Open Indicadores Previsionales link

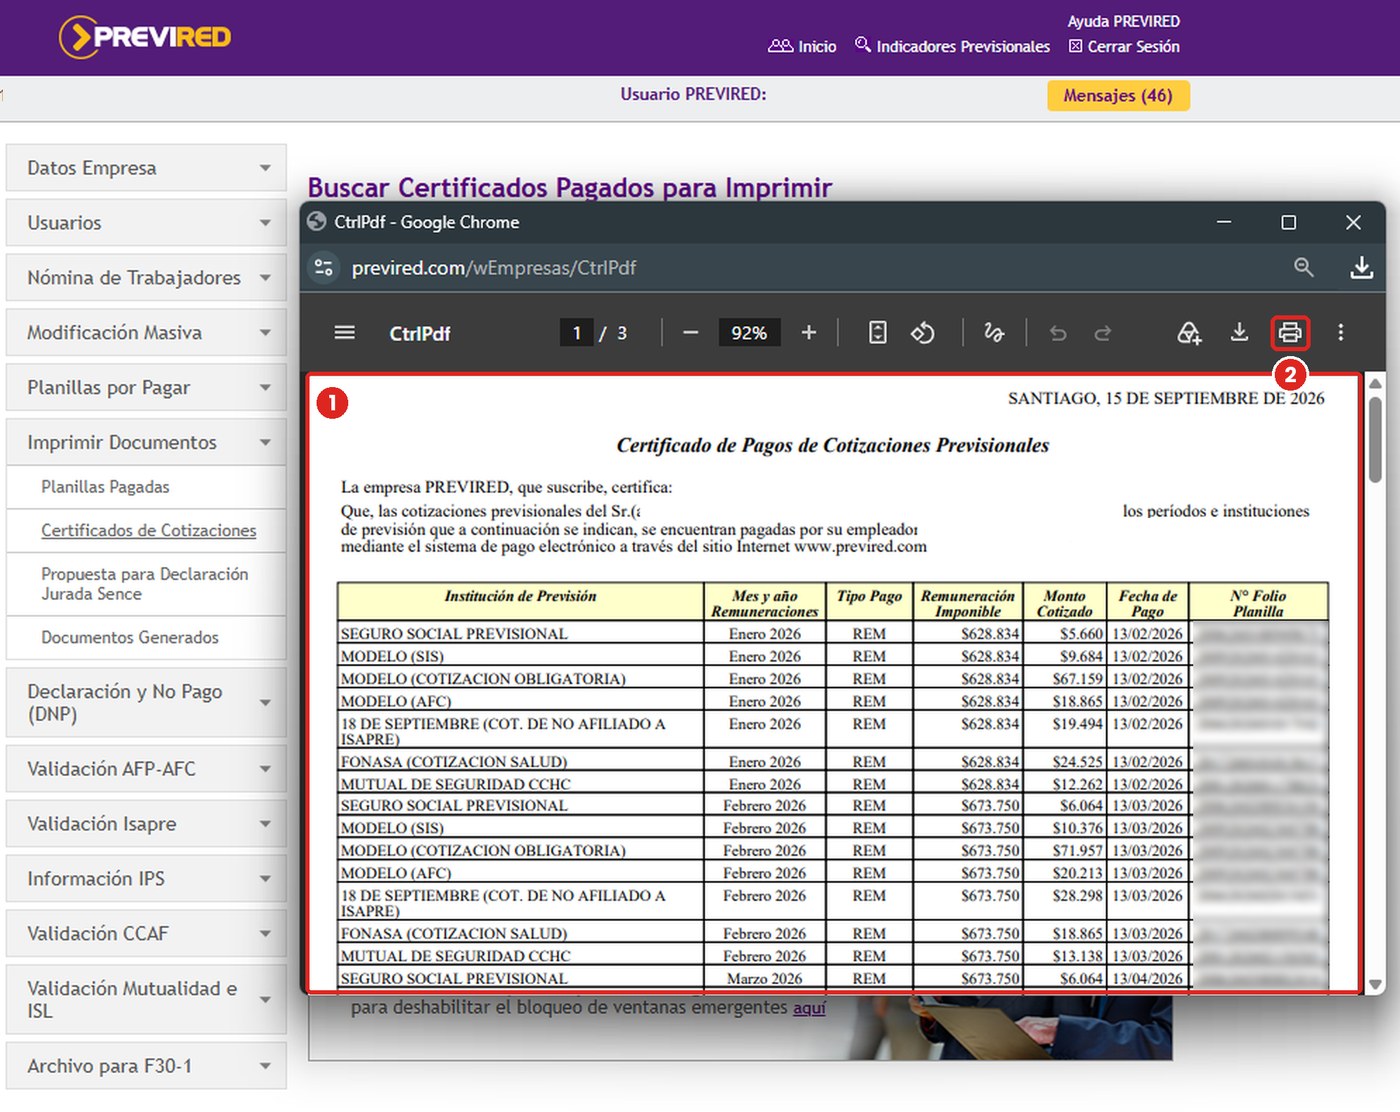click(x=952, y=46)
